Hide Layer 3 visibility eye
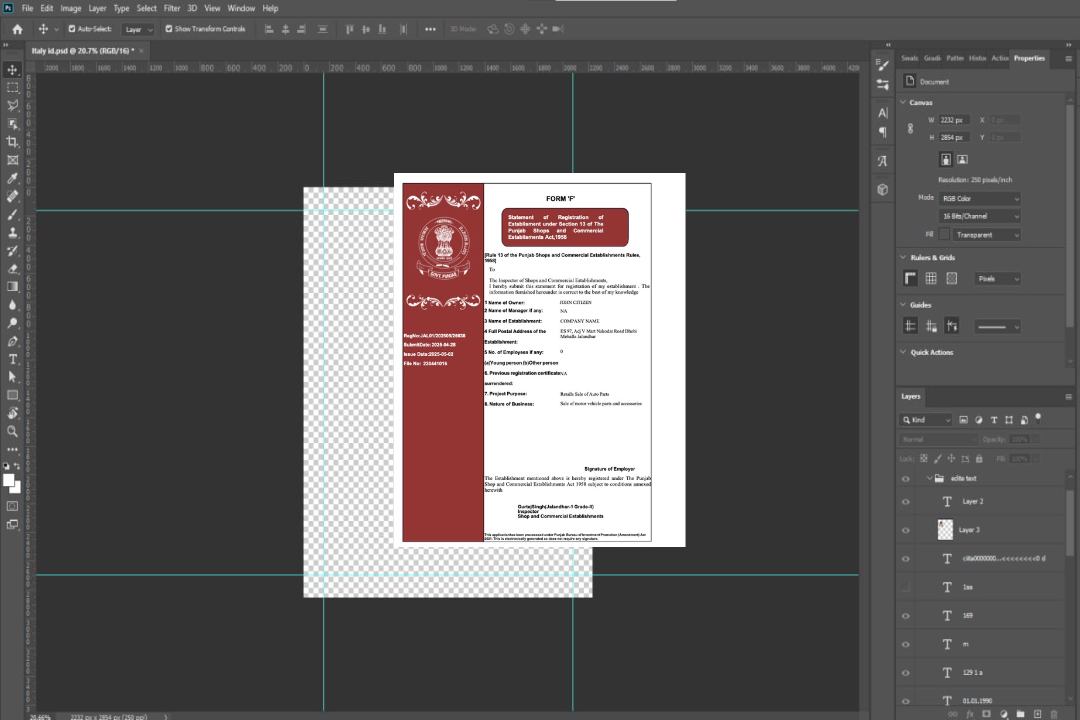This screenshot has width=1080, height=720. (906, 531)
